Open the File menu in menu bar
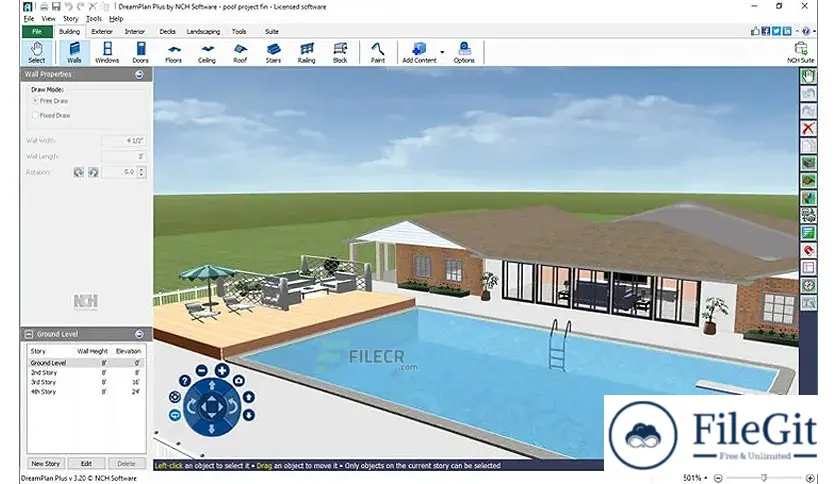Image resolution: width=836 pixels, height=484 pixels. pos(29,19)
